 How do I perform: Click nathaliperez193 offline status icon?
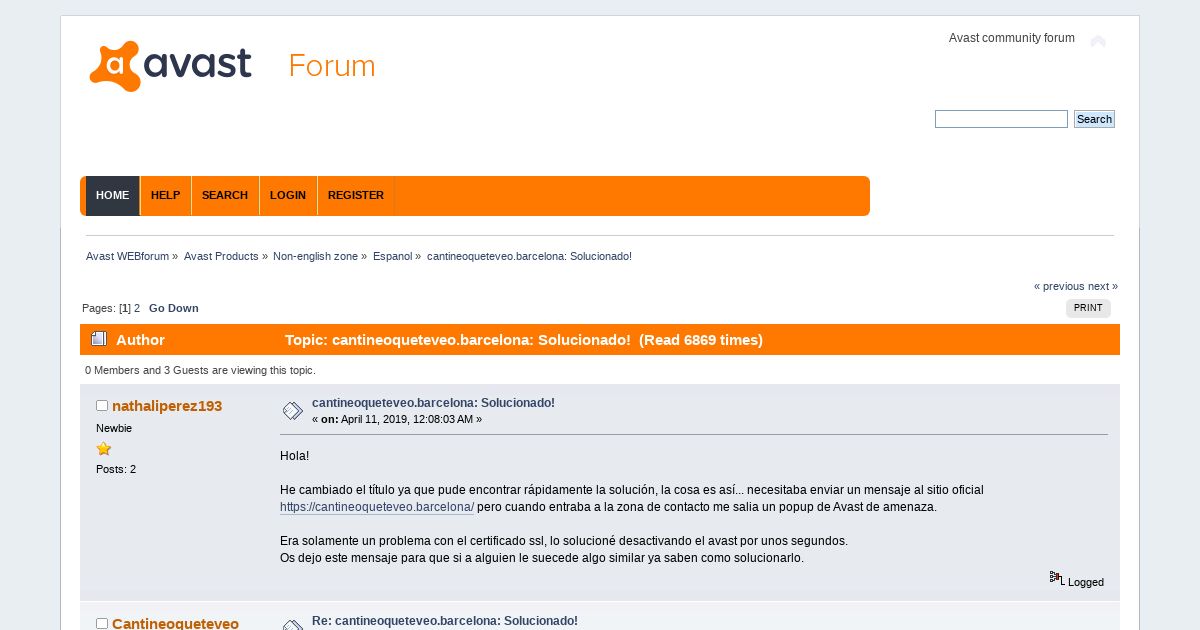102,405
